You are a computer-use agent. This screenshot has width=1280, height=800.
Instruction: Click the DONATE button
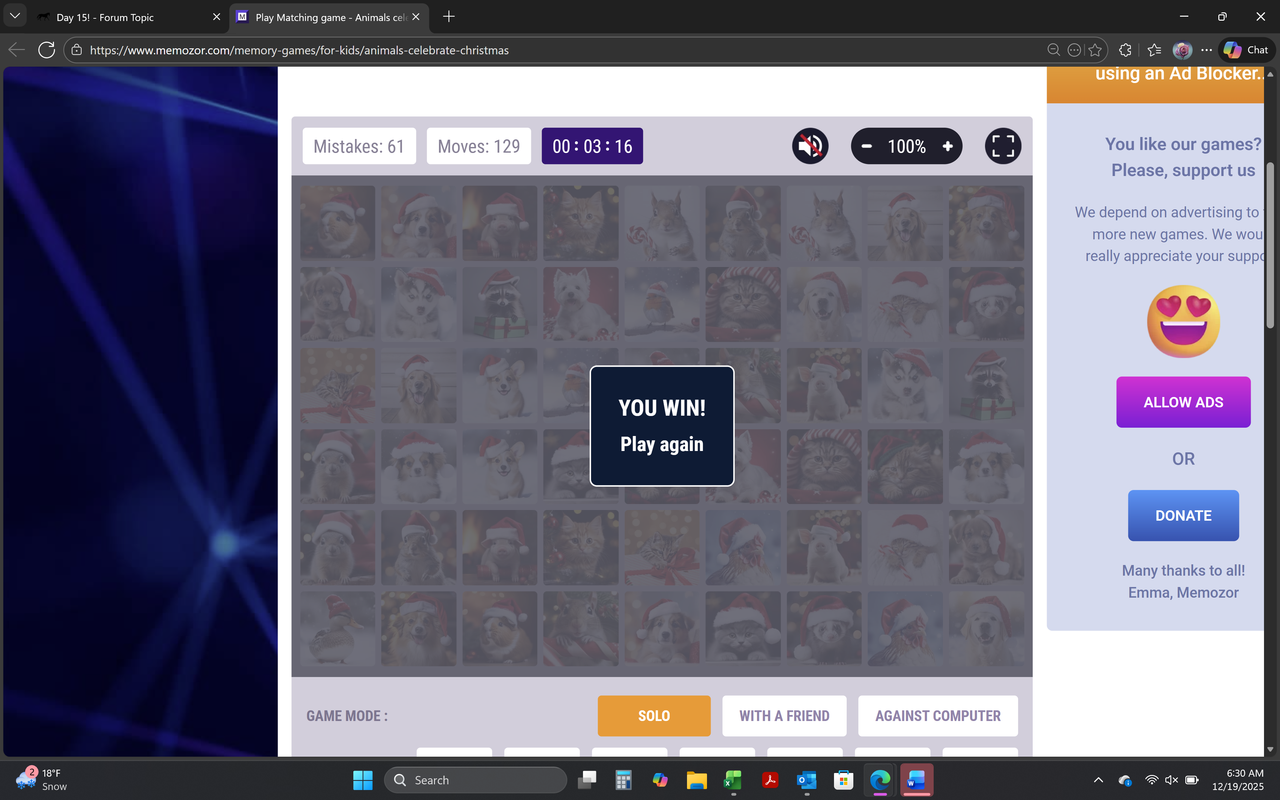click(1183, 516)
